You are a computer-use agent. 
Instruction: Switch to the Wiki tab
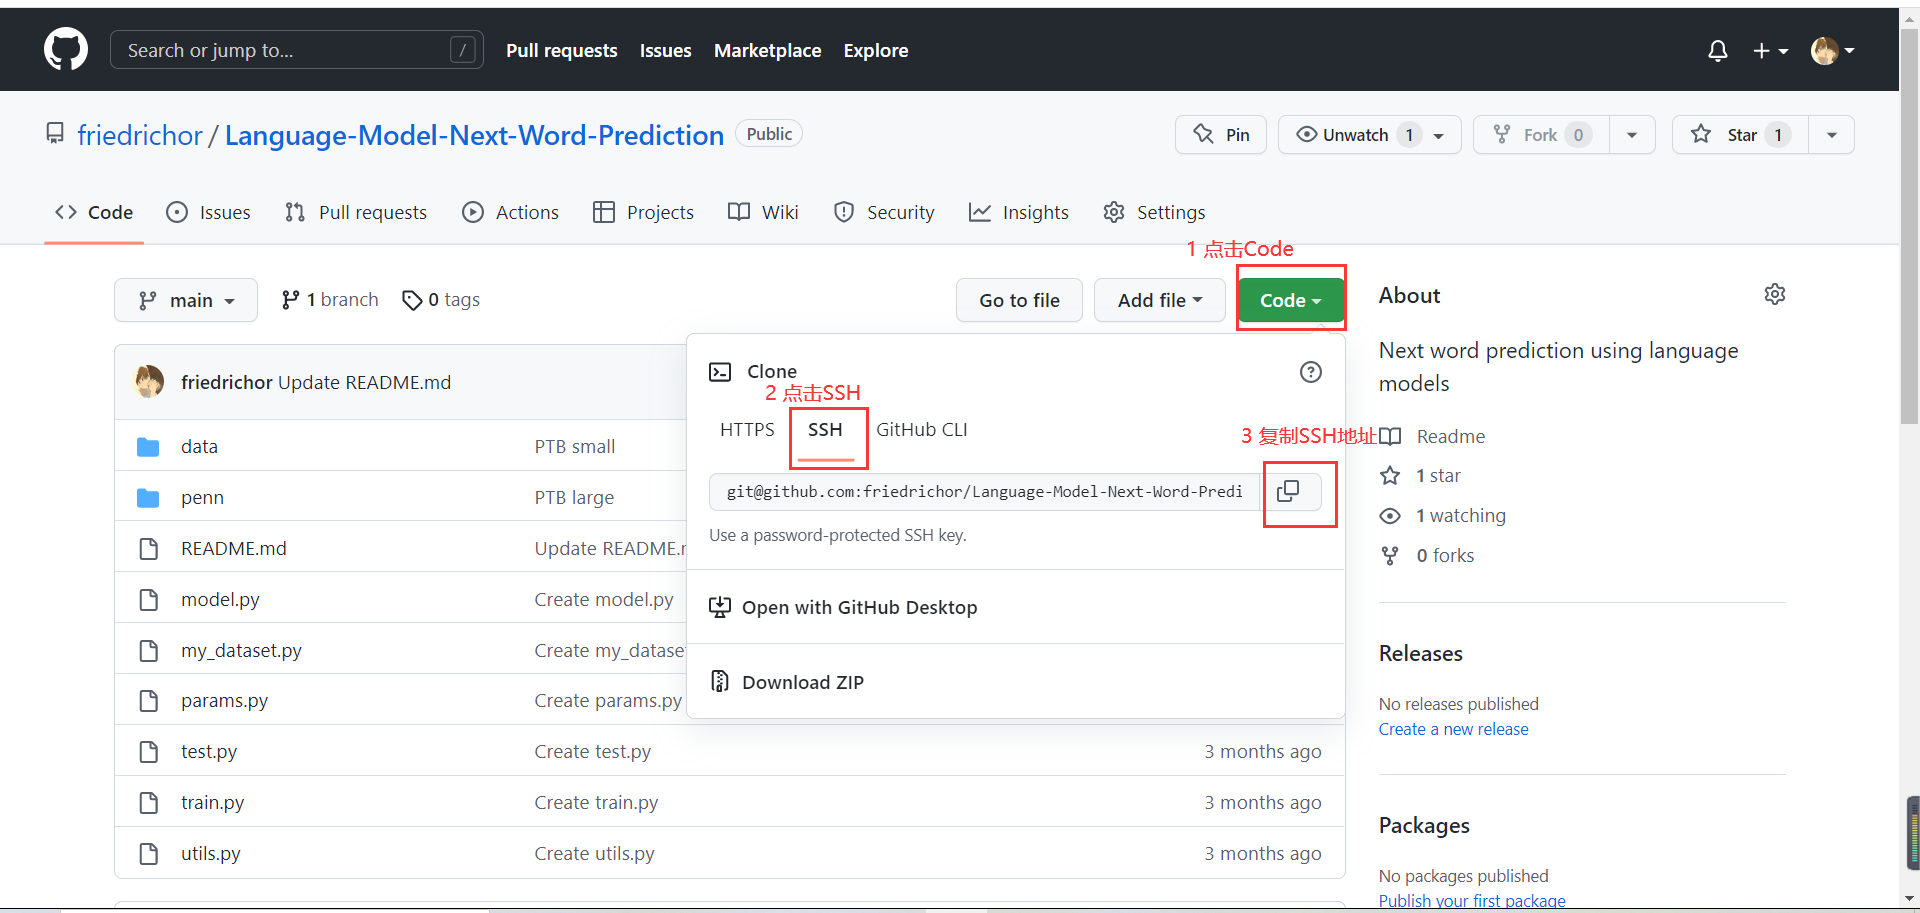763,212
